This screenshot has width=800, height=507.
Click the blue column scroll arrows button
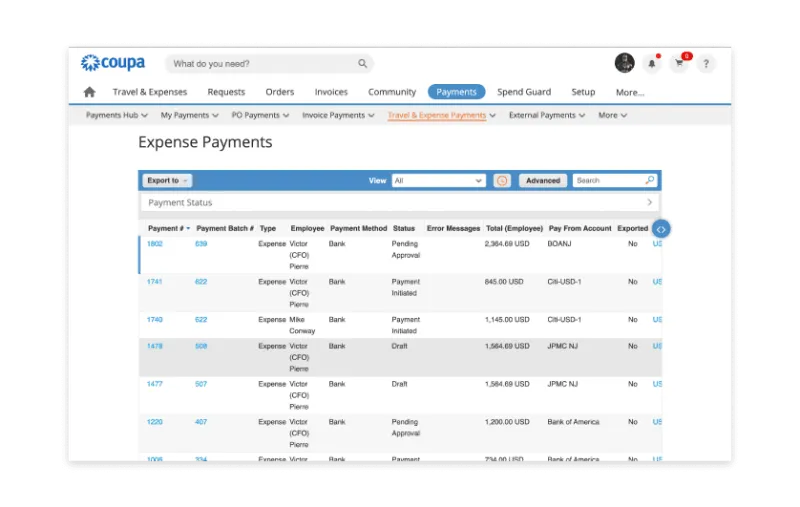(x=661, y=229)
